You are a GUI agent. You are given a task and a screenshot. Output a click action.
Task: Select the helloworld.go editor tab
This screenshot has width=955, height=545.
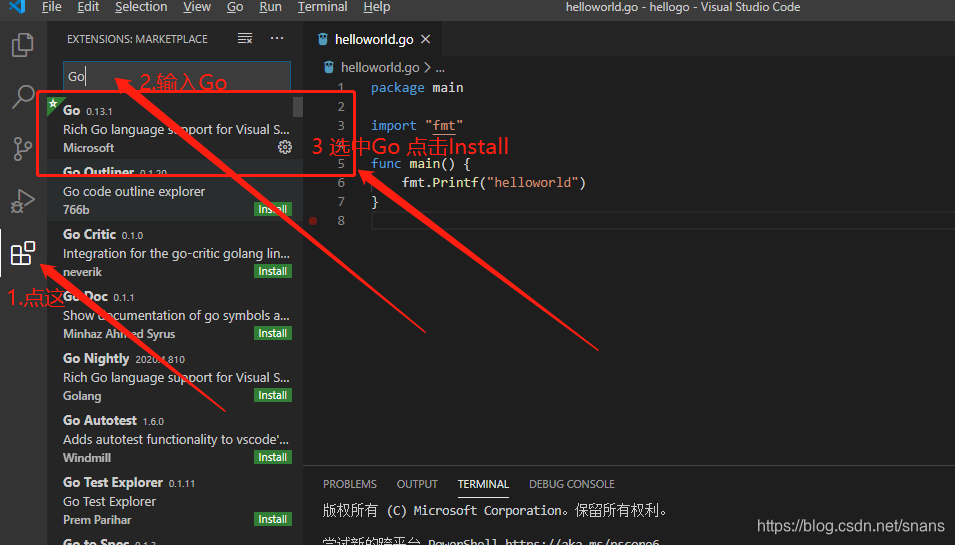click(373, 39)
